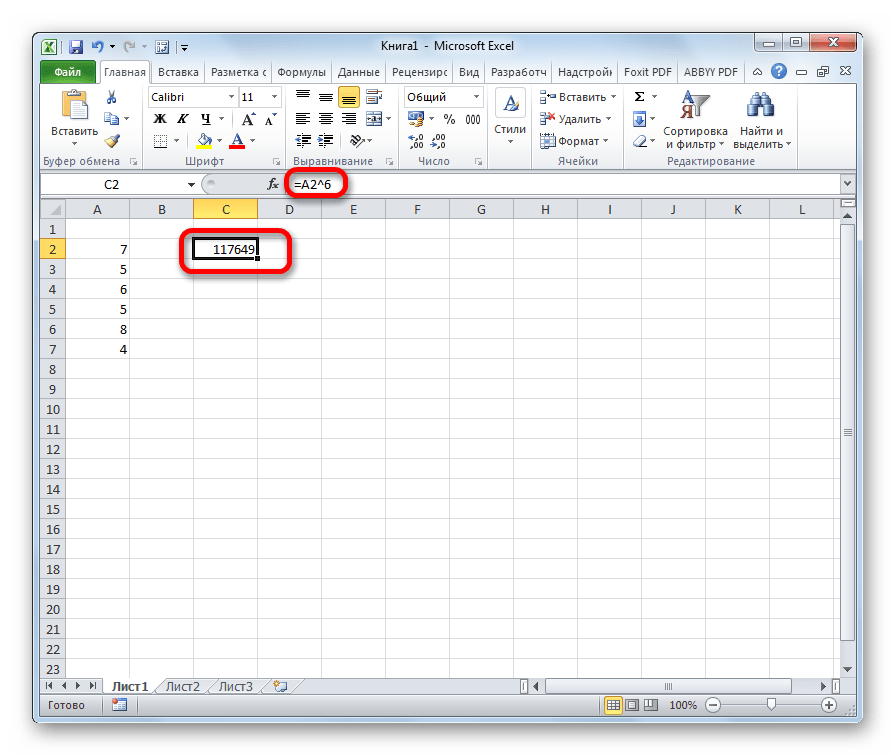The height and width of the screenshot is (756, 896).
Task: Click the Cut scissors icon
Action: [112, 97]
